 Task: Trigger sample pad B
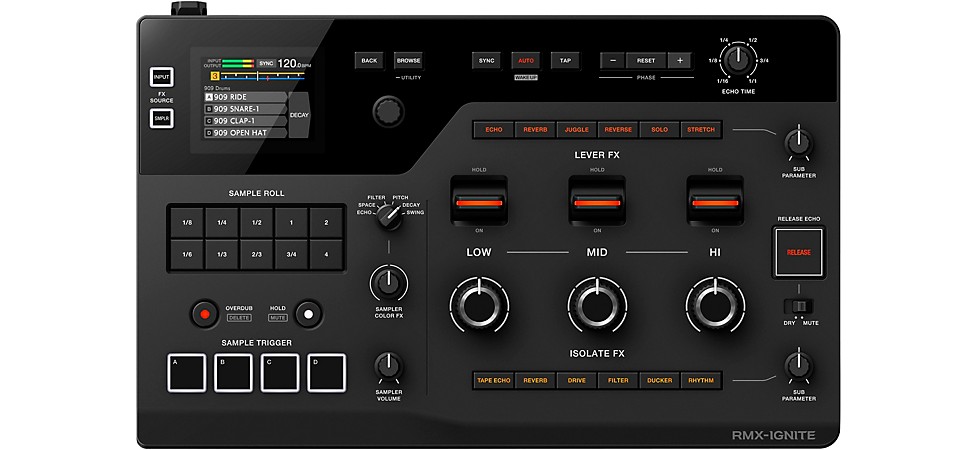(233, 373)
